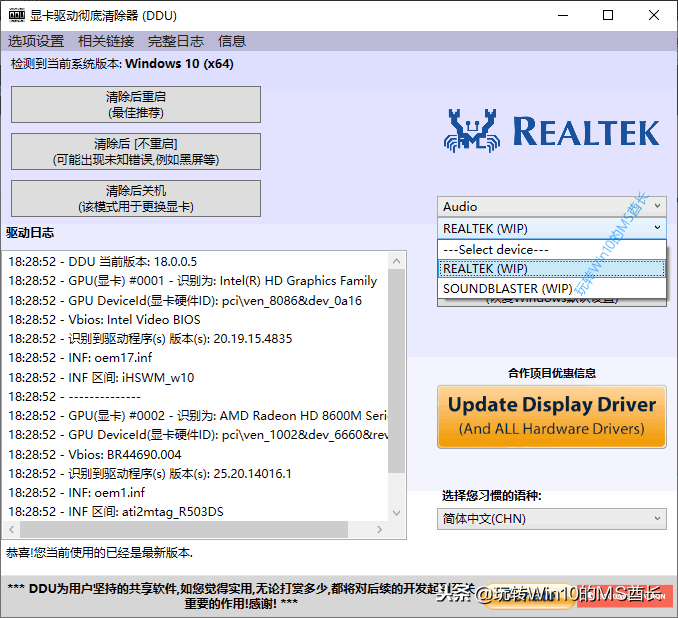The width and height of the screenshot is (678, 618).
Task: Close the DDU window
Action: pyautogui.click(x=654, y=15)
